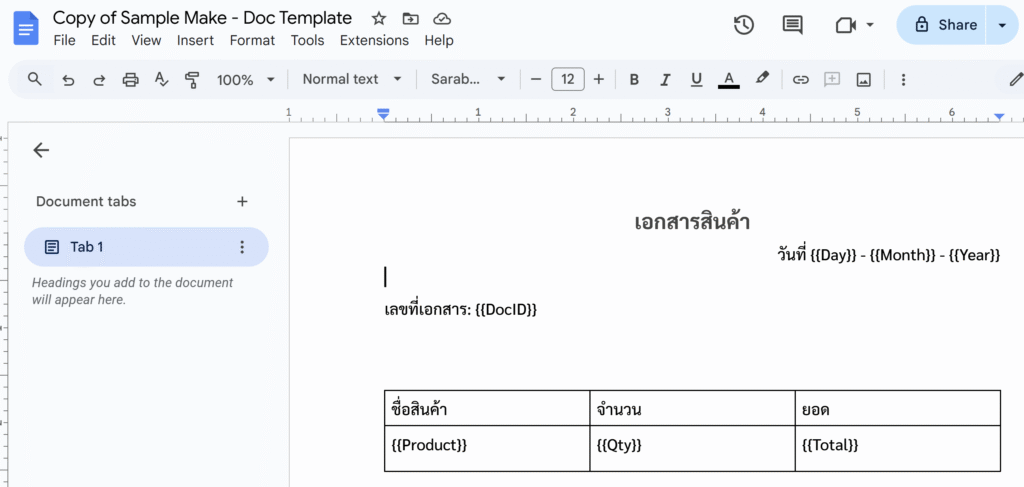1024x487 pixels.
Task: Click the print icon in toolbar
Action: point(130,80)
